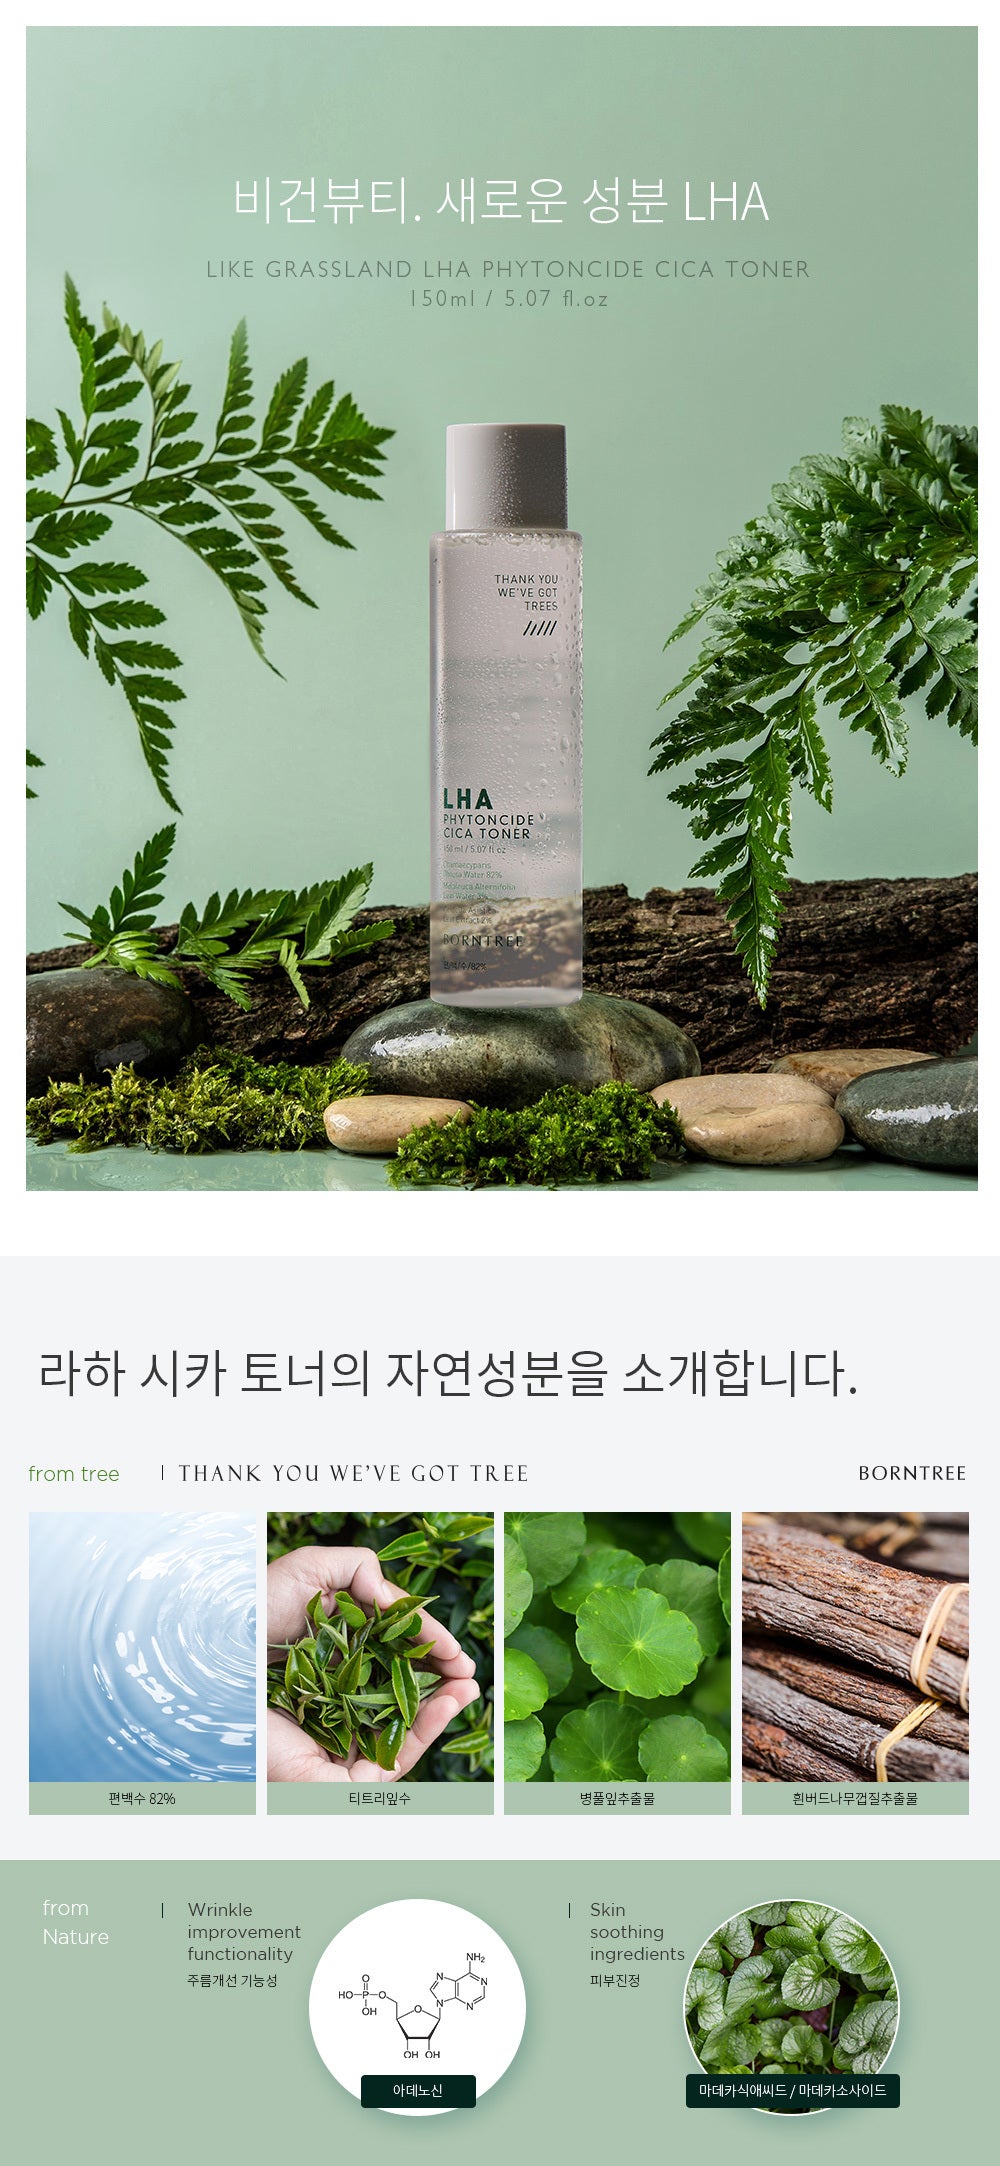
Task: Click the circular madecassoside leaves photo
Action: coord(791,2005)
